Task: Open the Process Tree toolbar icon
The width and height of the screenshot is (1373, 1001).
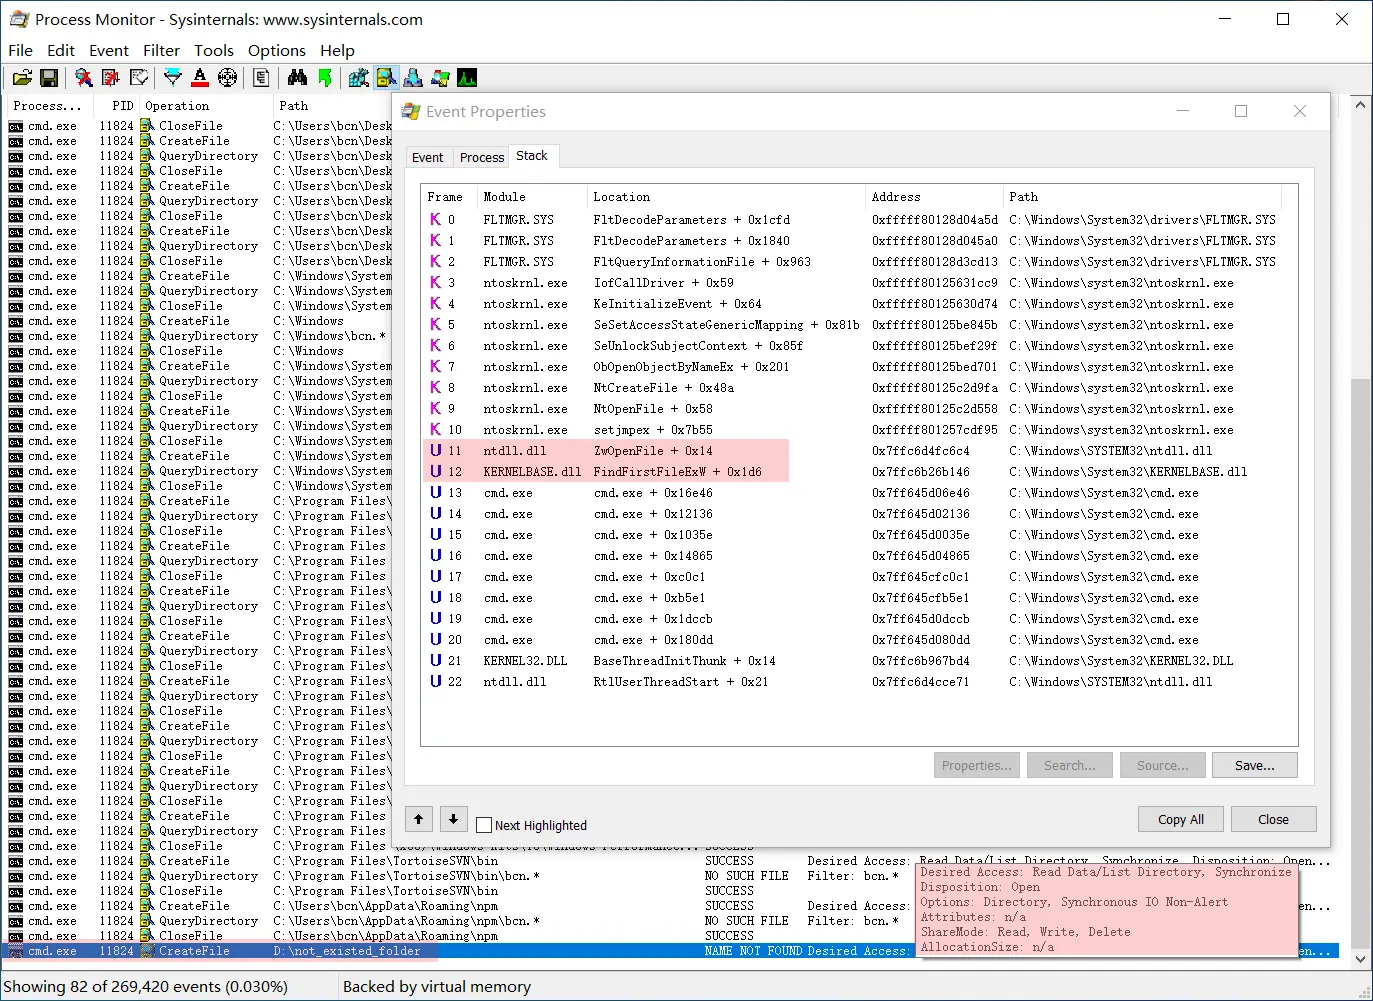Action: click(x=262, y=78)
